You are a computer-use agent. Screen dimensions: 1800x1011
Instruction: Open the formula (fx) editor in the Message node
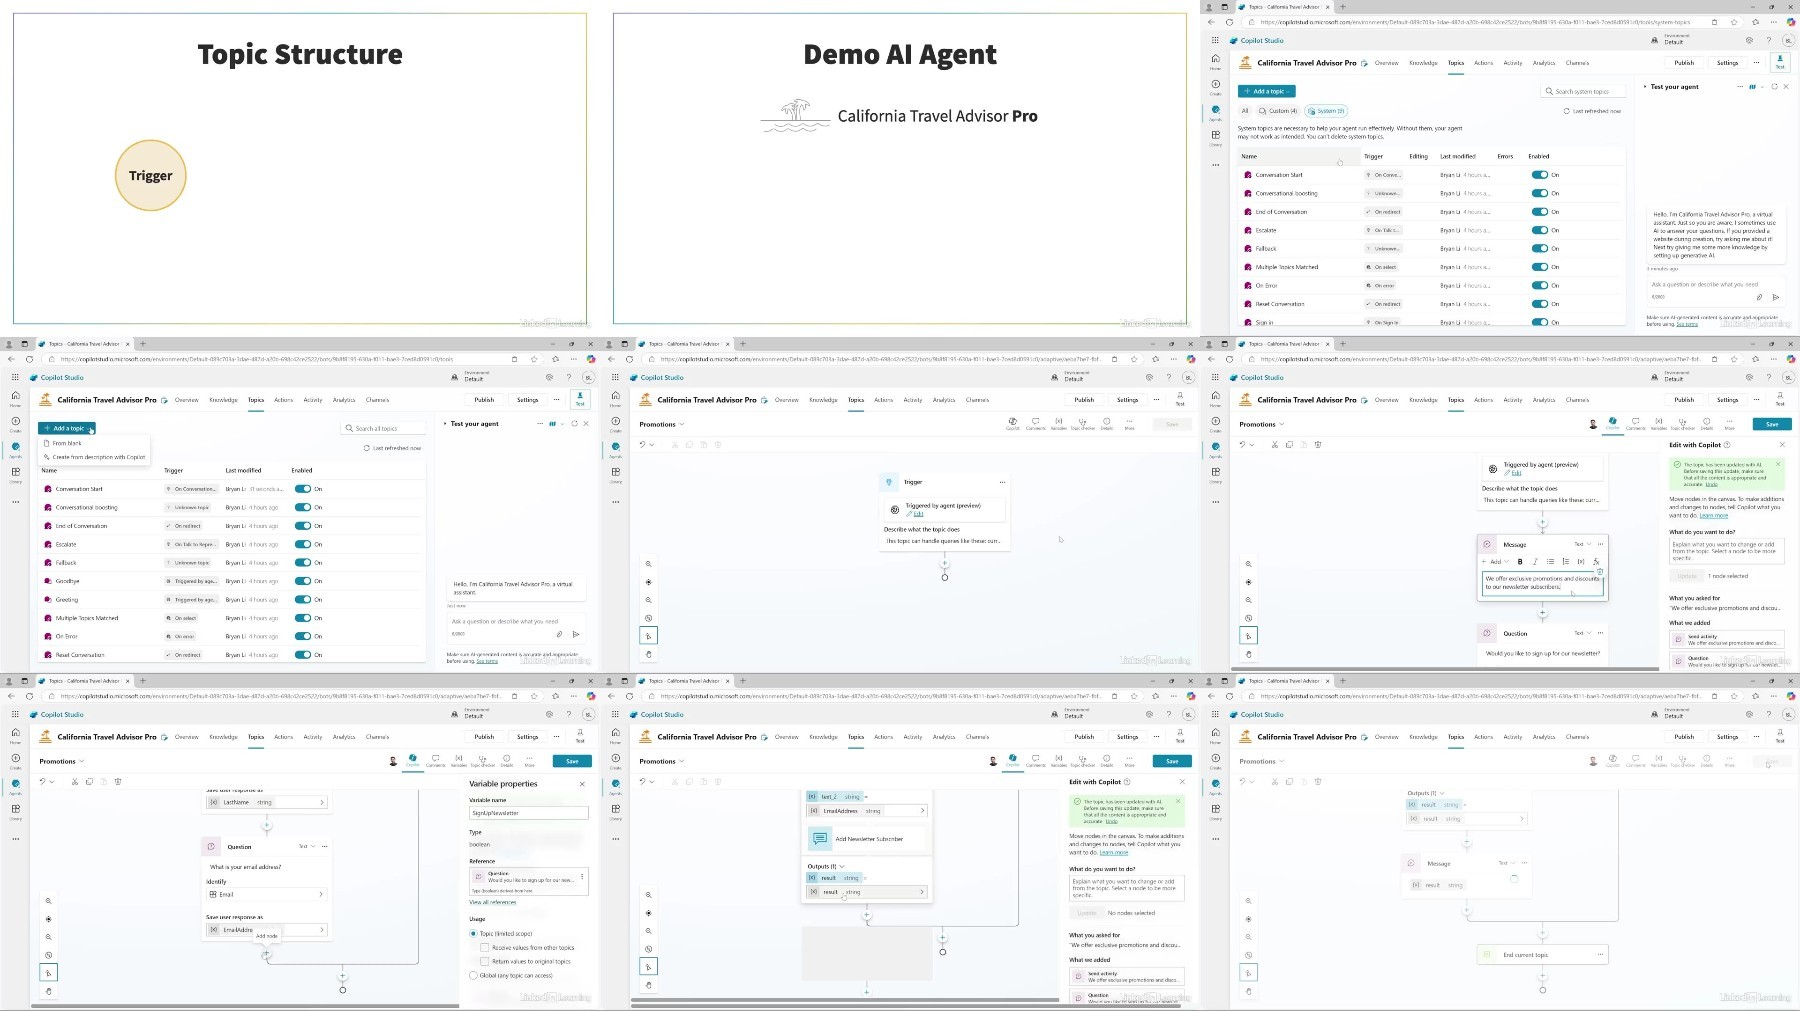point(1596,561)
